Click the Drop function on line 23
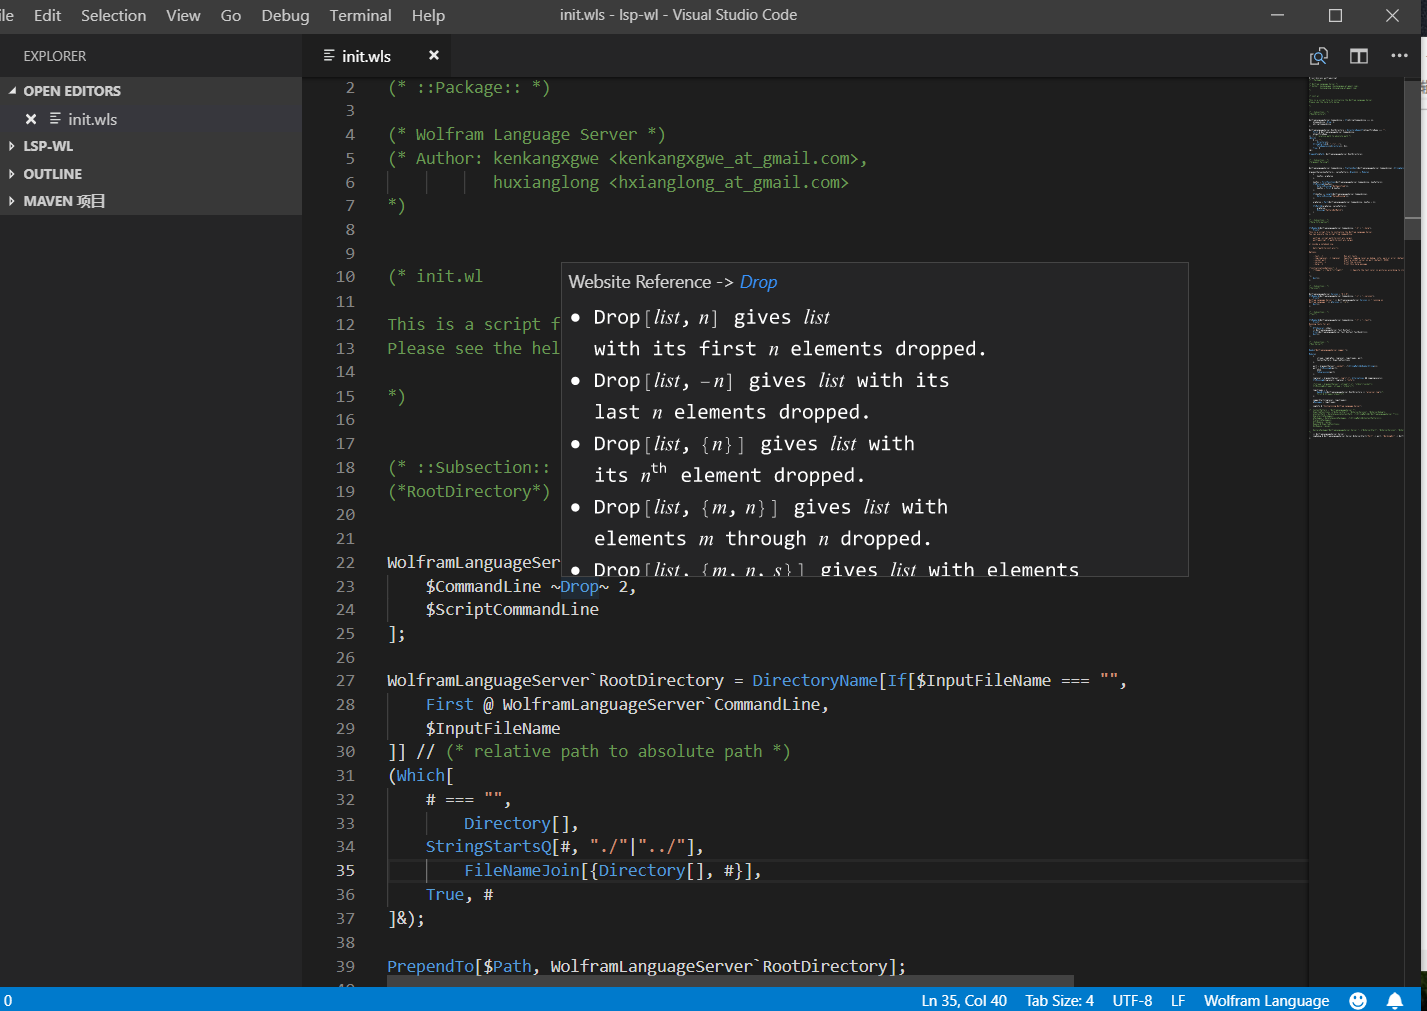Image resolution: width=1427 pixels, height=1011 pixels. (x=580, y=586)
